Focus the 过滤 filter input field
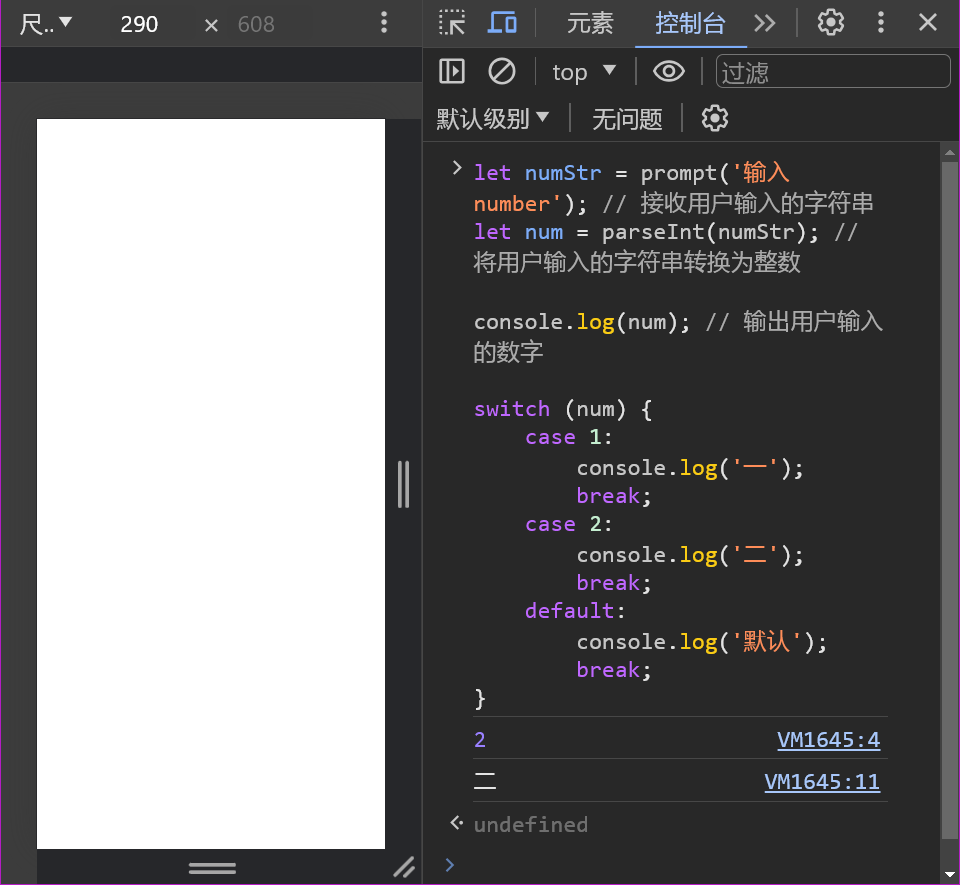The image size is (960, 885). 832,72
